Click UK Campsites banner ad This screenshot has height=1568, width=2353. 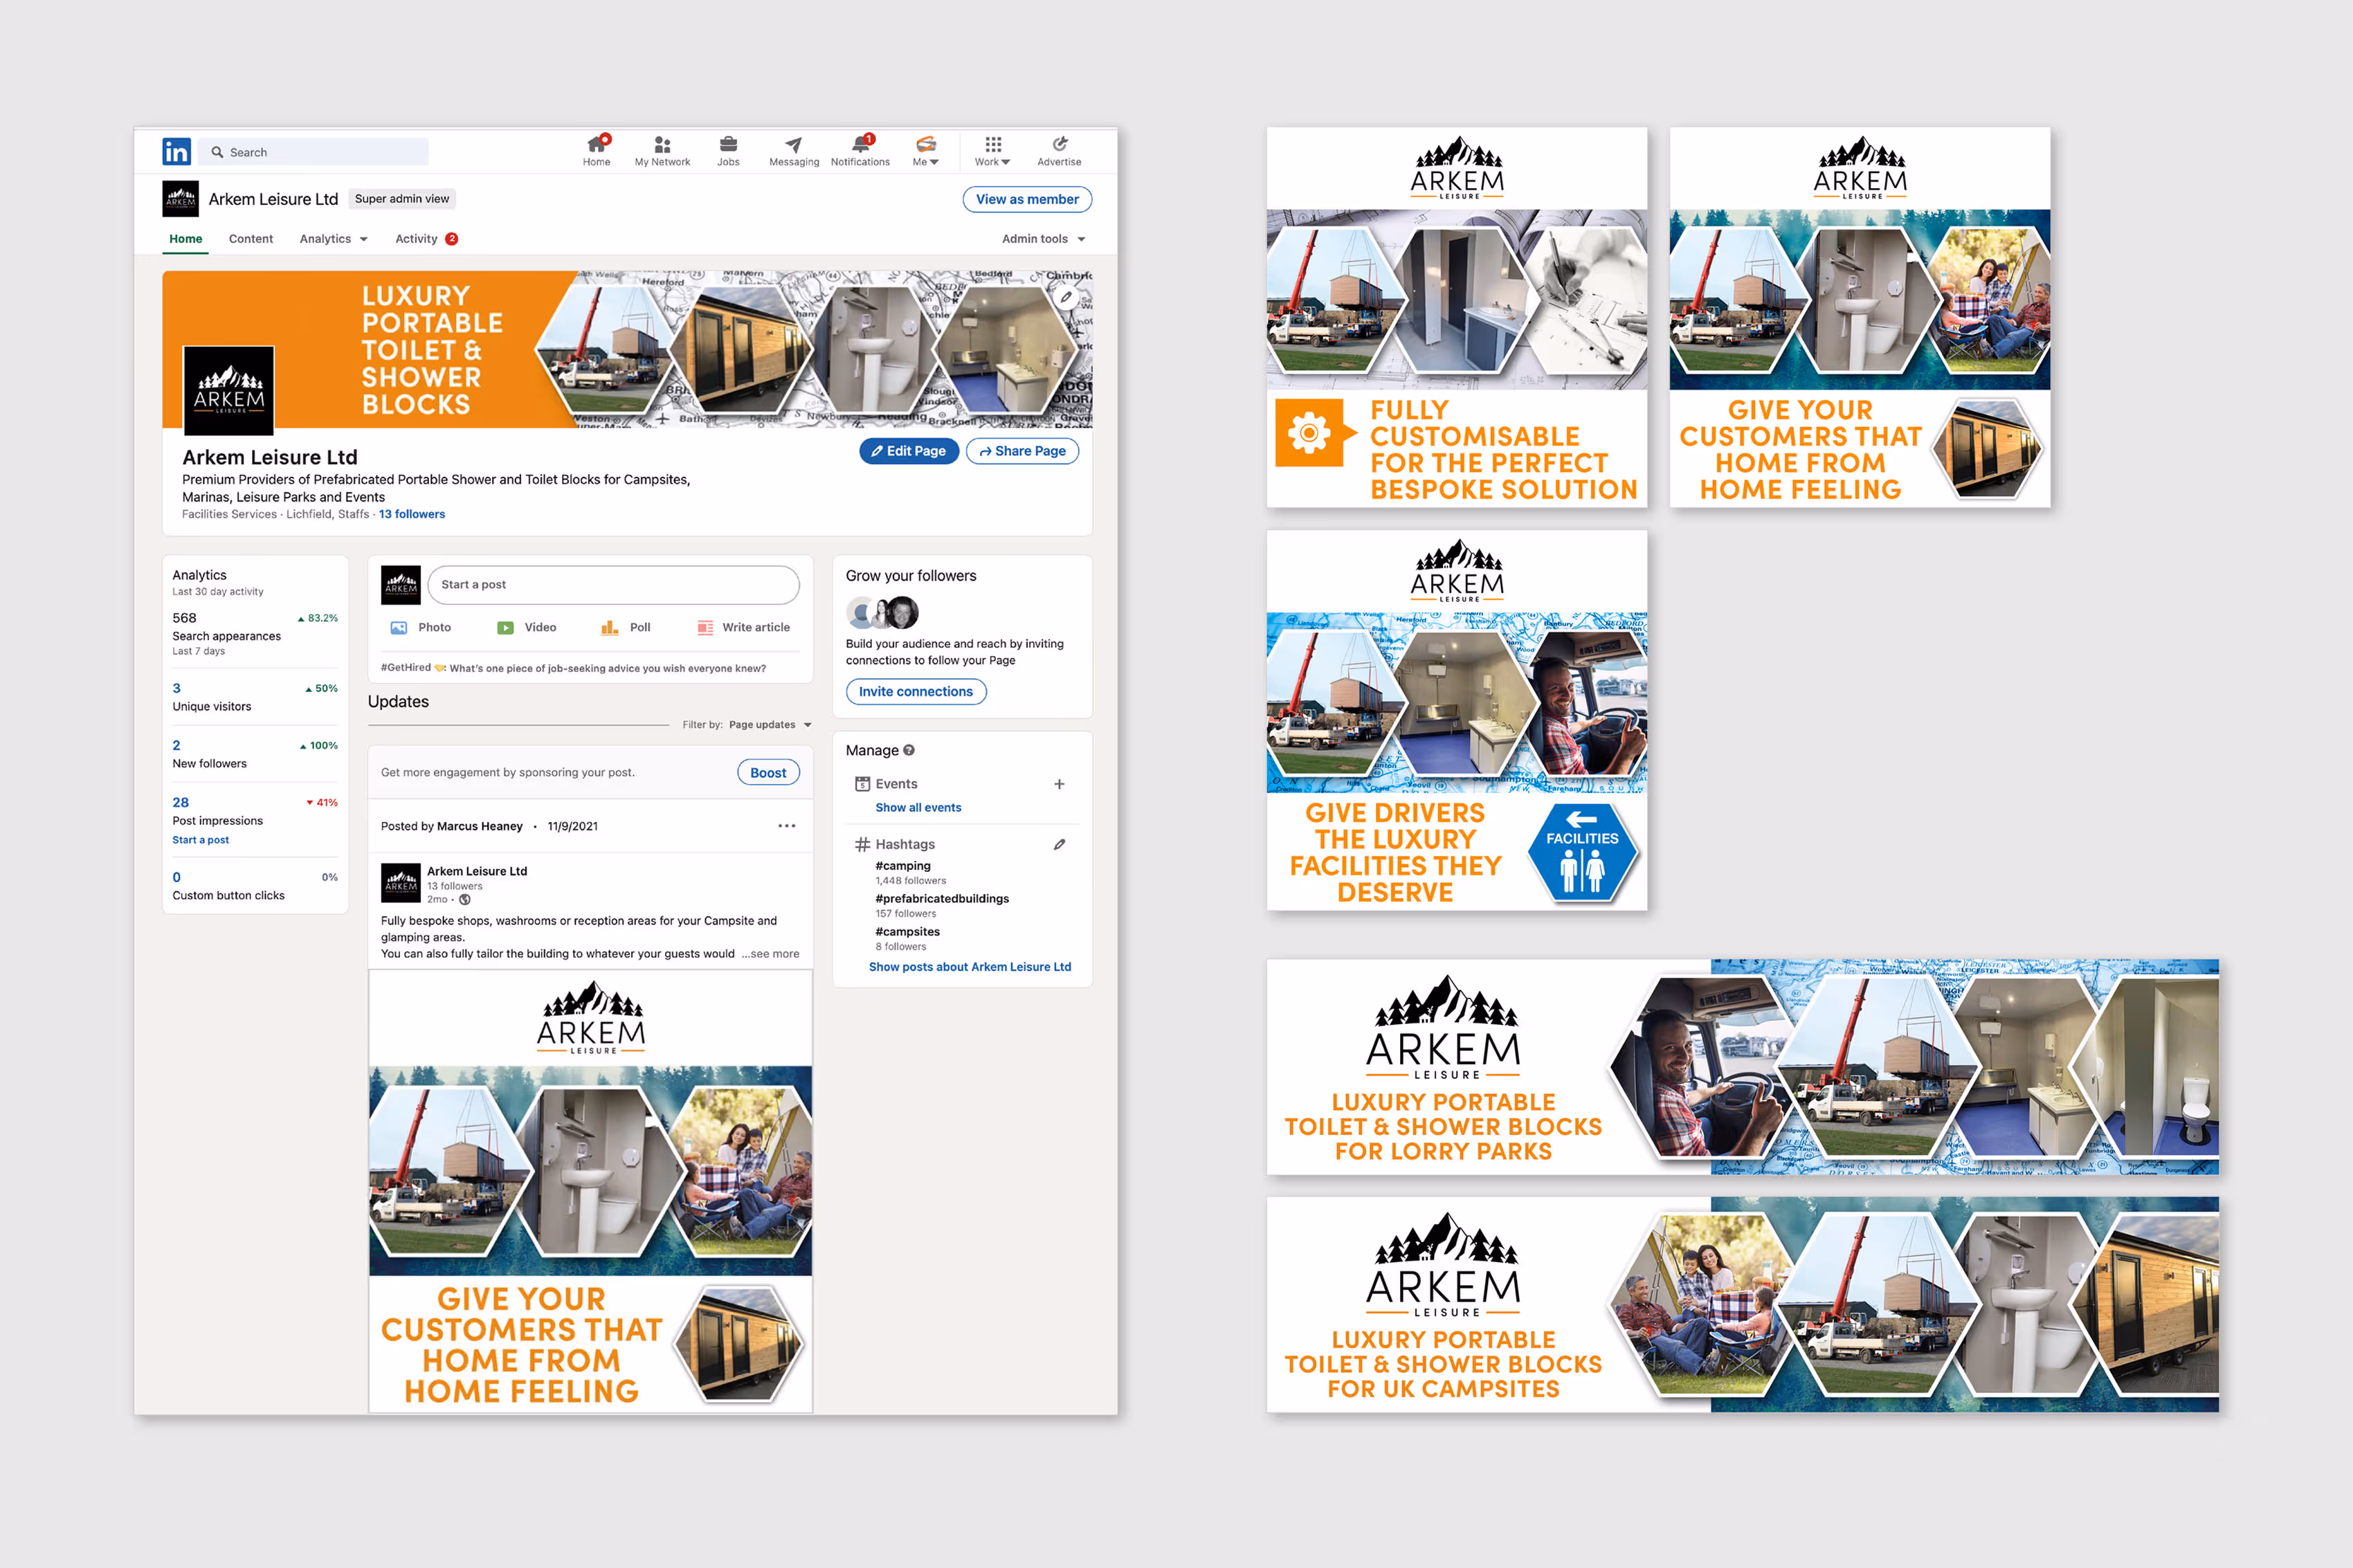(1742, 1305)
